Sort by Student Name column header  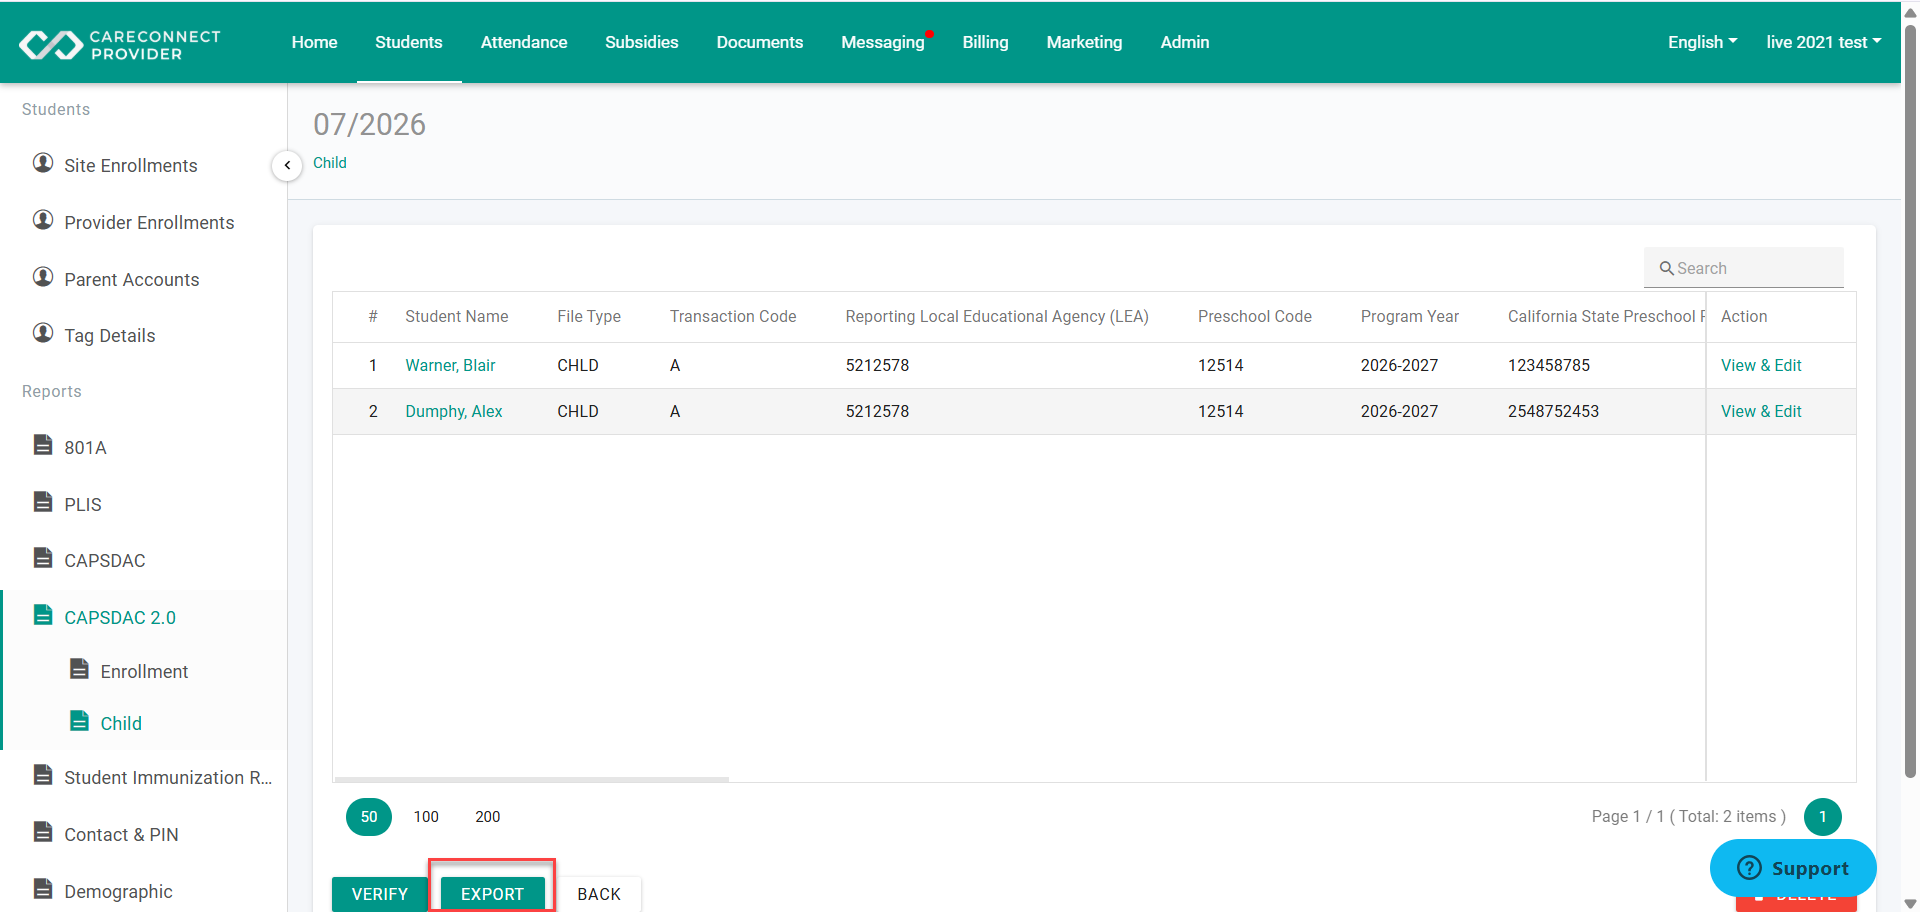click(x=457, y=317)
